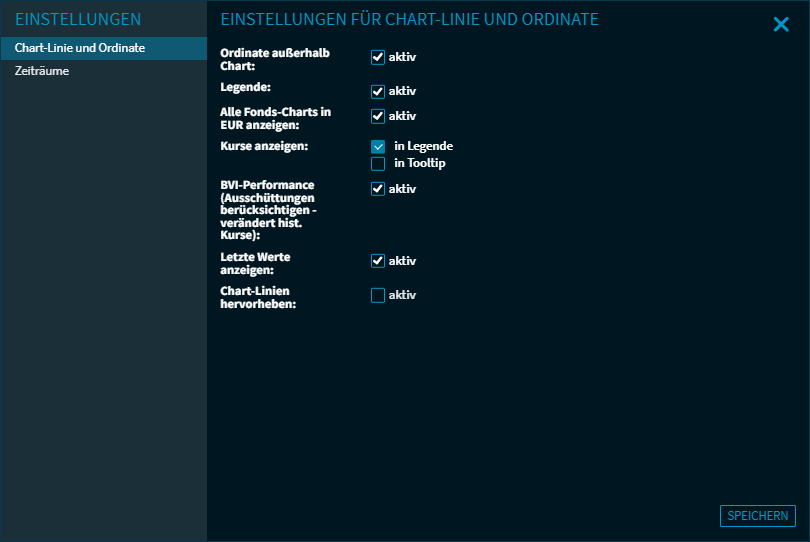The image size is (810, 542).
Task: Click the 'in Tooltip' label text
Action: tap(419, 164)
